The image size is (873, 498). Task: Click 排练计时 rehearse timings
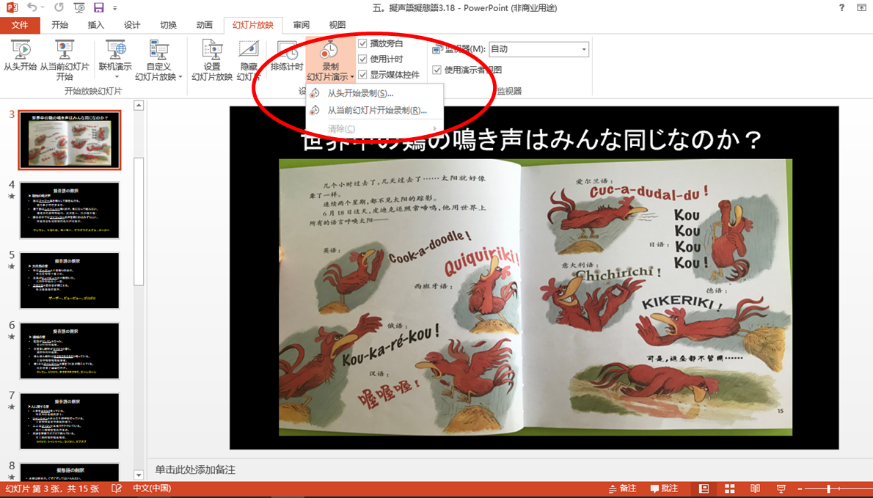click(287, 56)
